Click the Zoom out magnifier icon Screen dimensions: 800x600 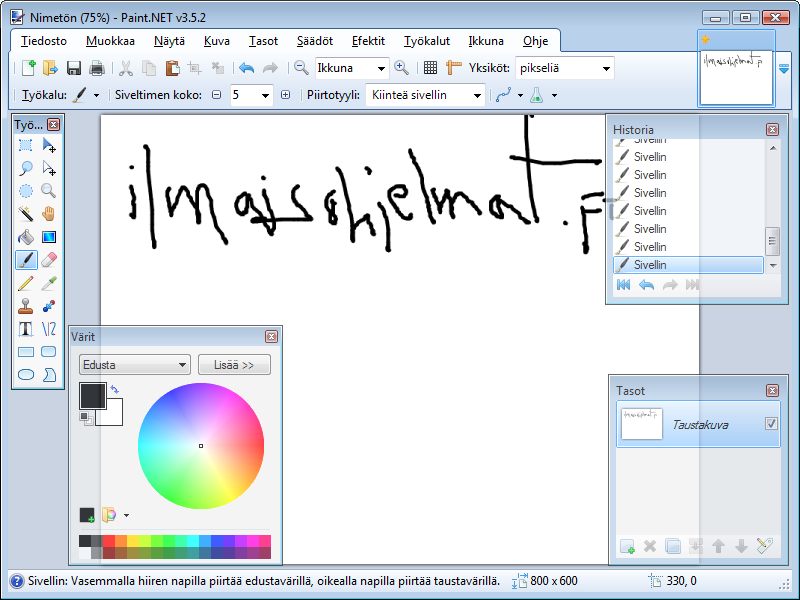[301, 68]
